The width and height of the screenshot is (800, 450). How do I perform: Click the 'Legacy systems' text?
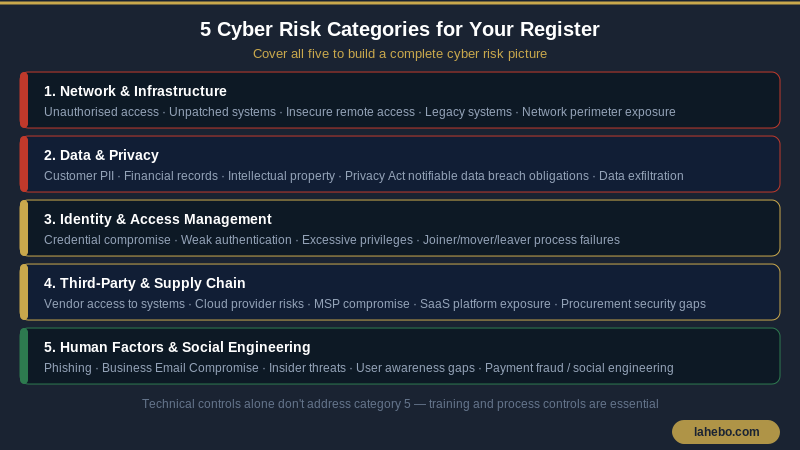(468, 112)
